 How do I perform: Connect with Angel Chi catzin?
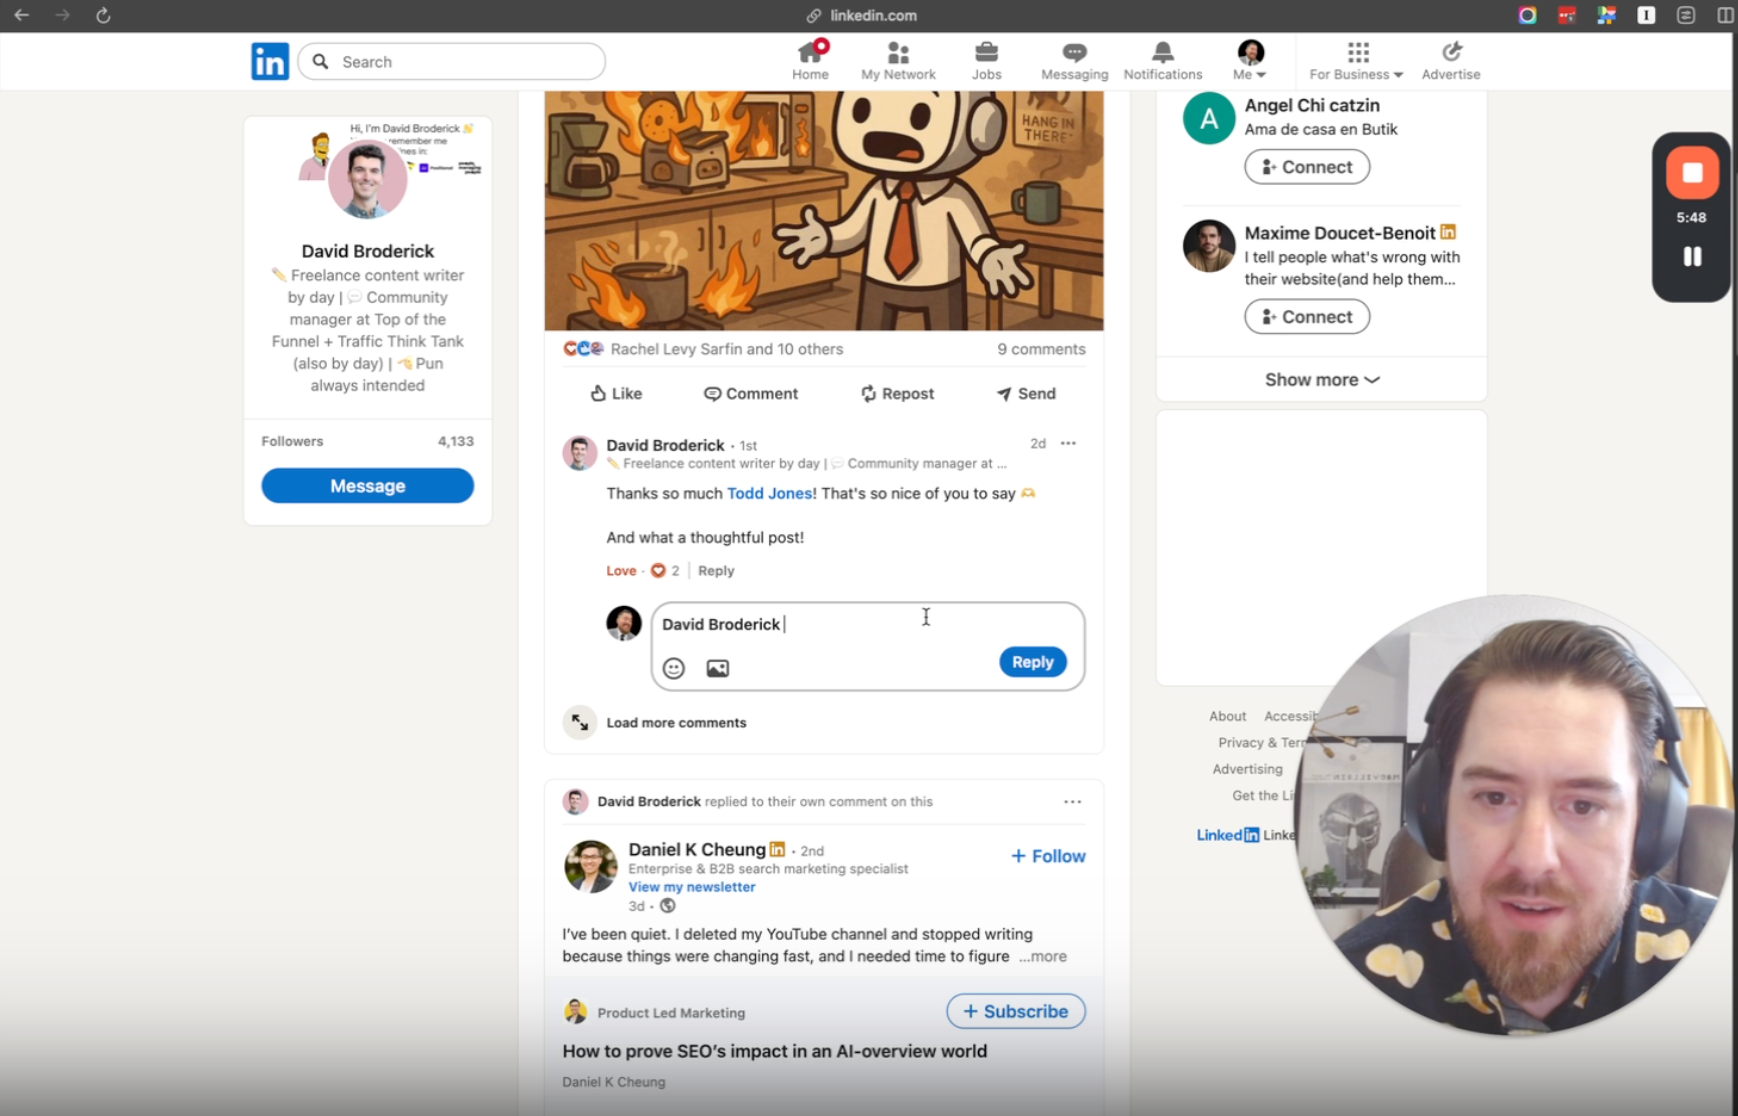point(1307,167)
